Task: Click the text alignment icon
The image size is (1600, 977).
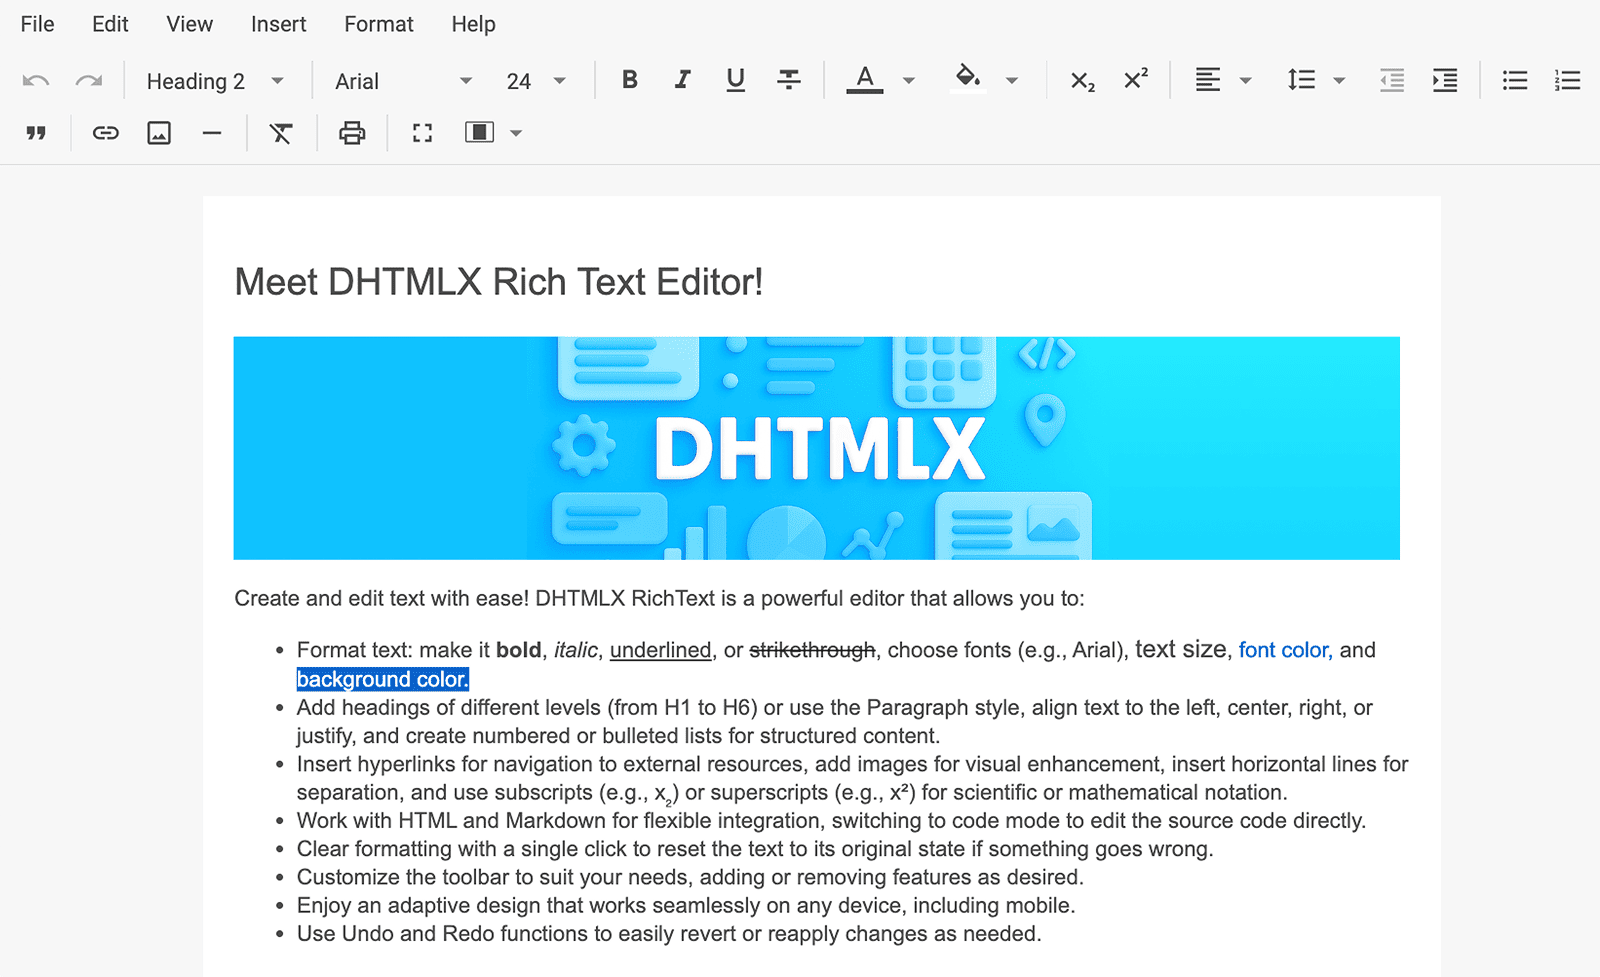Action: pyautogui.click(x=1208, y=80)
